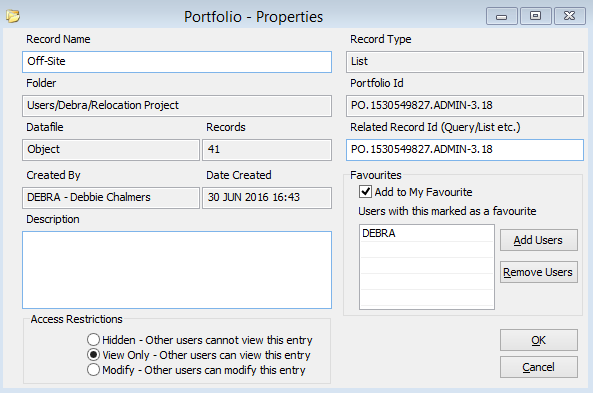Click into the empty Description text area
The width and height of the screenshot is (593, 393).
click(x=177, y=270)
